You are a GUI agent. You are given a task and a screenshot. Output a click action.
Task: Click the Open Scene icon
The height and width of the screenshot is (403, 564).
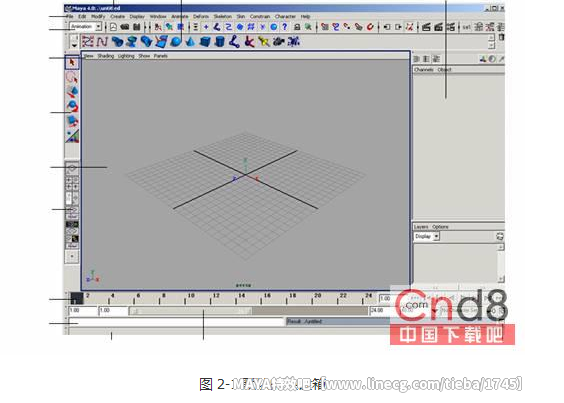(125, 27)
